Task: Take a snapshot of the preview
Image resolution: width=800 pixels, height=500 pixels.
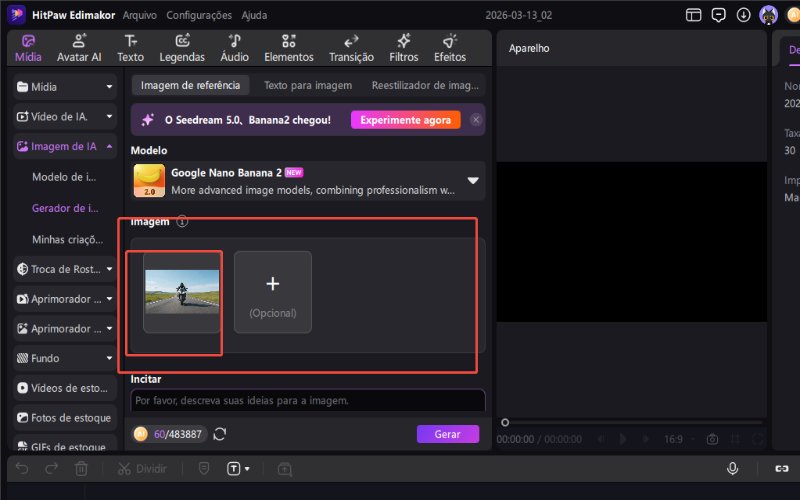Action: (712, 439)
